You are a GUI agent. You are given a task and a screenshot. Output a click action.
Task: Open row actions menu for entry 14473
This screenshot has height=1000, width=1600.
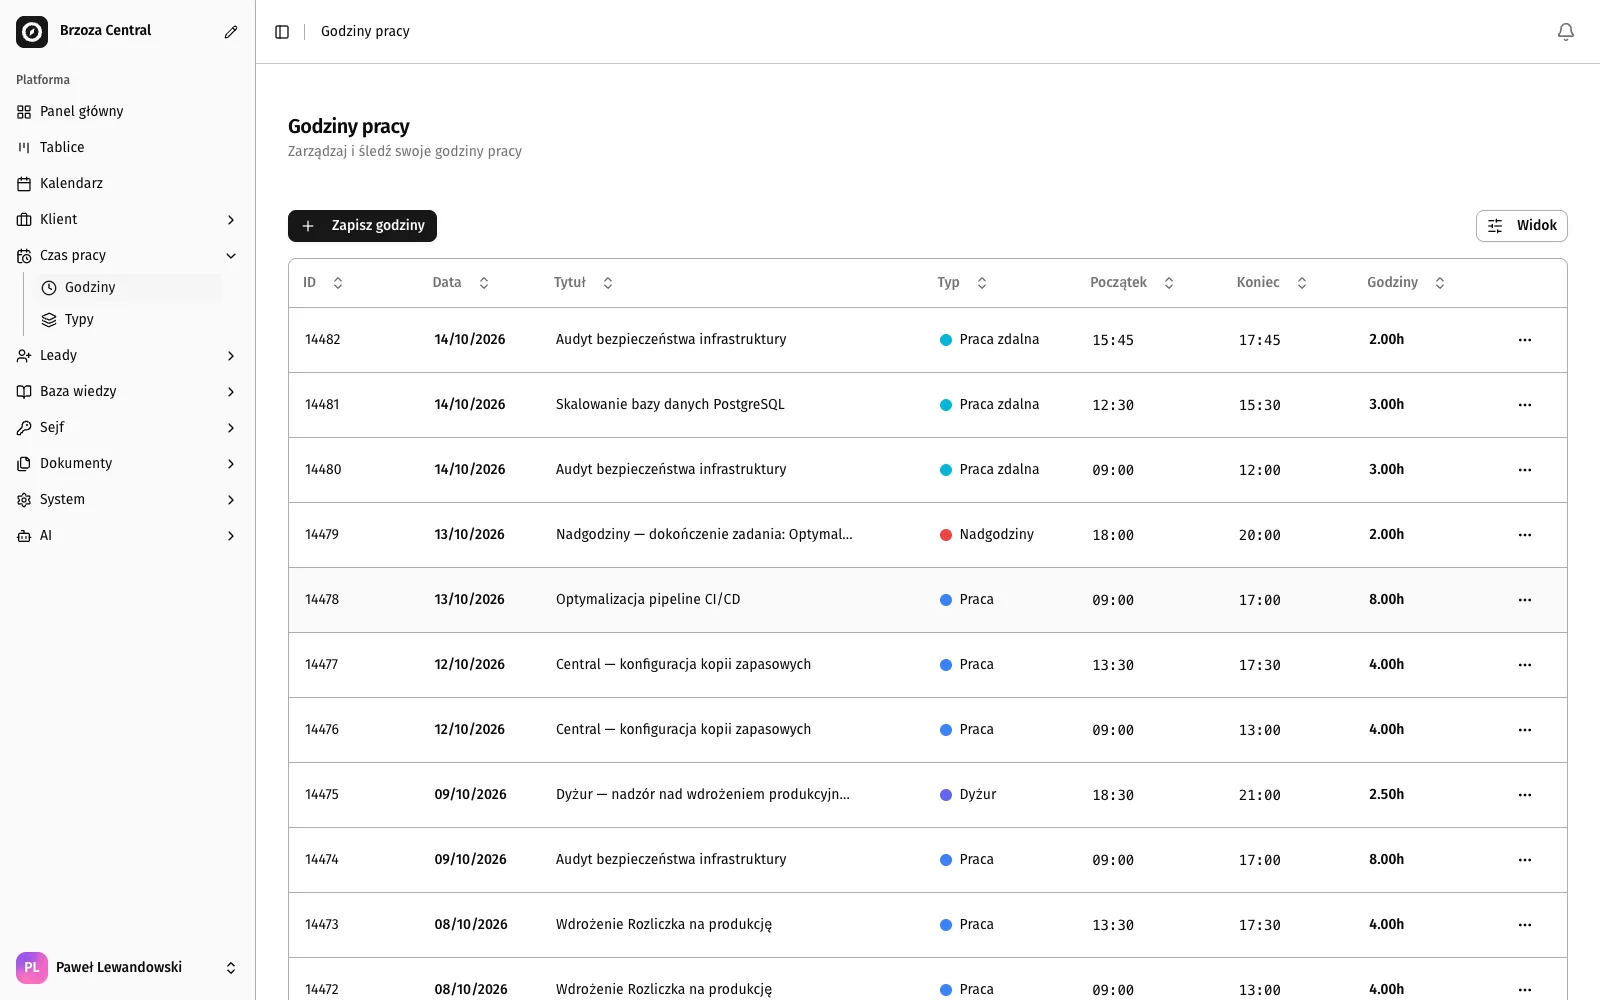(1525, 925)
